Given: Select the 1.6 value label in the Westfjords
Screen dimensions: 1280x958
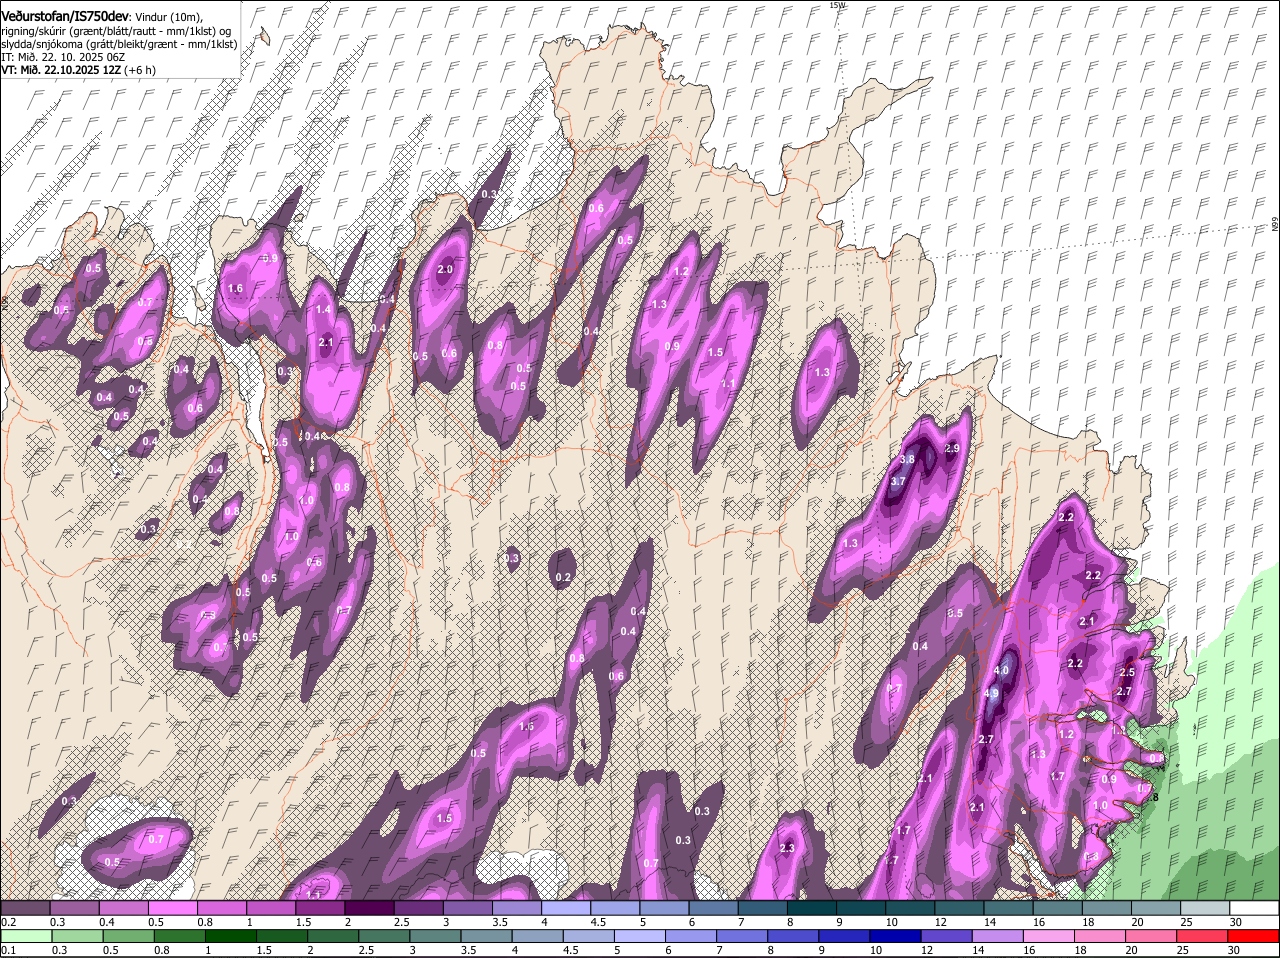Looking at the screenshot, I should 236,288.
